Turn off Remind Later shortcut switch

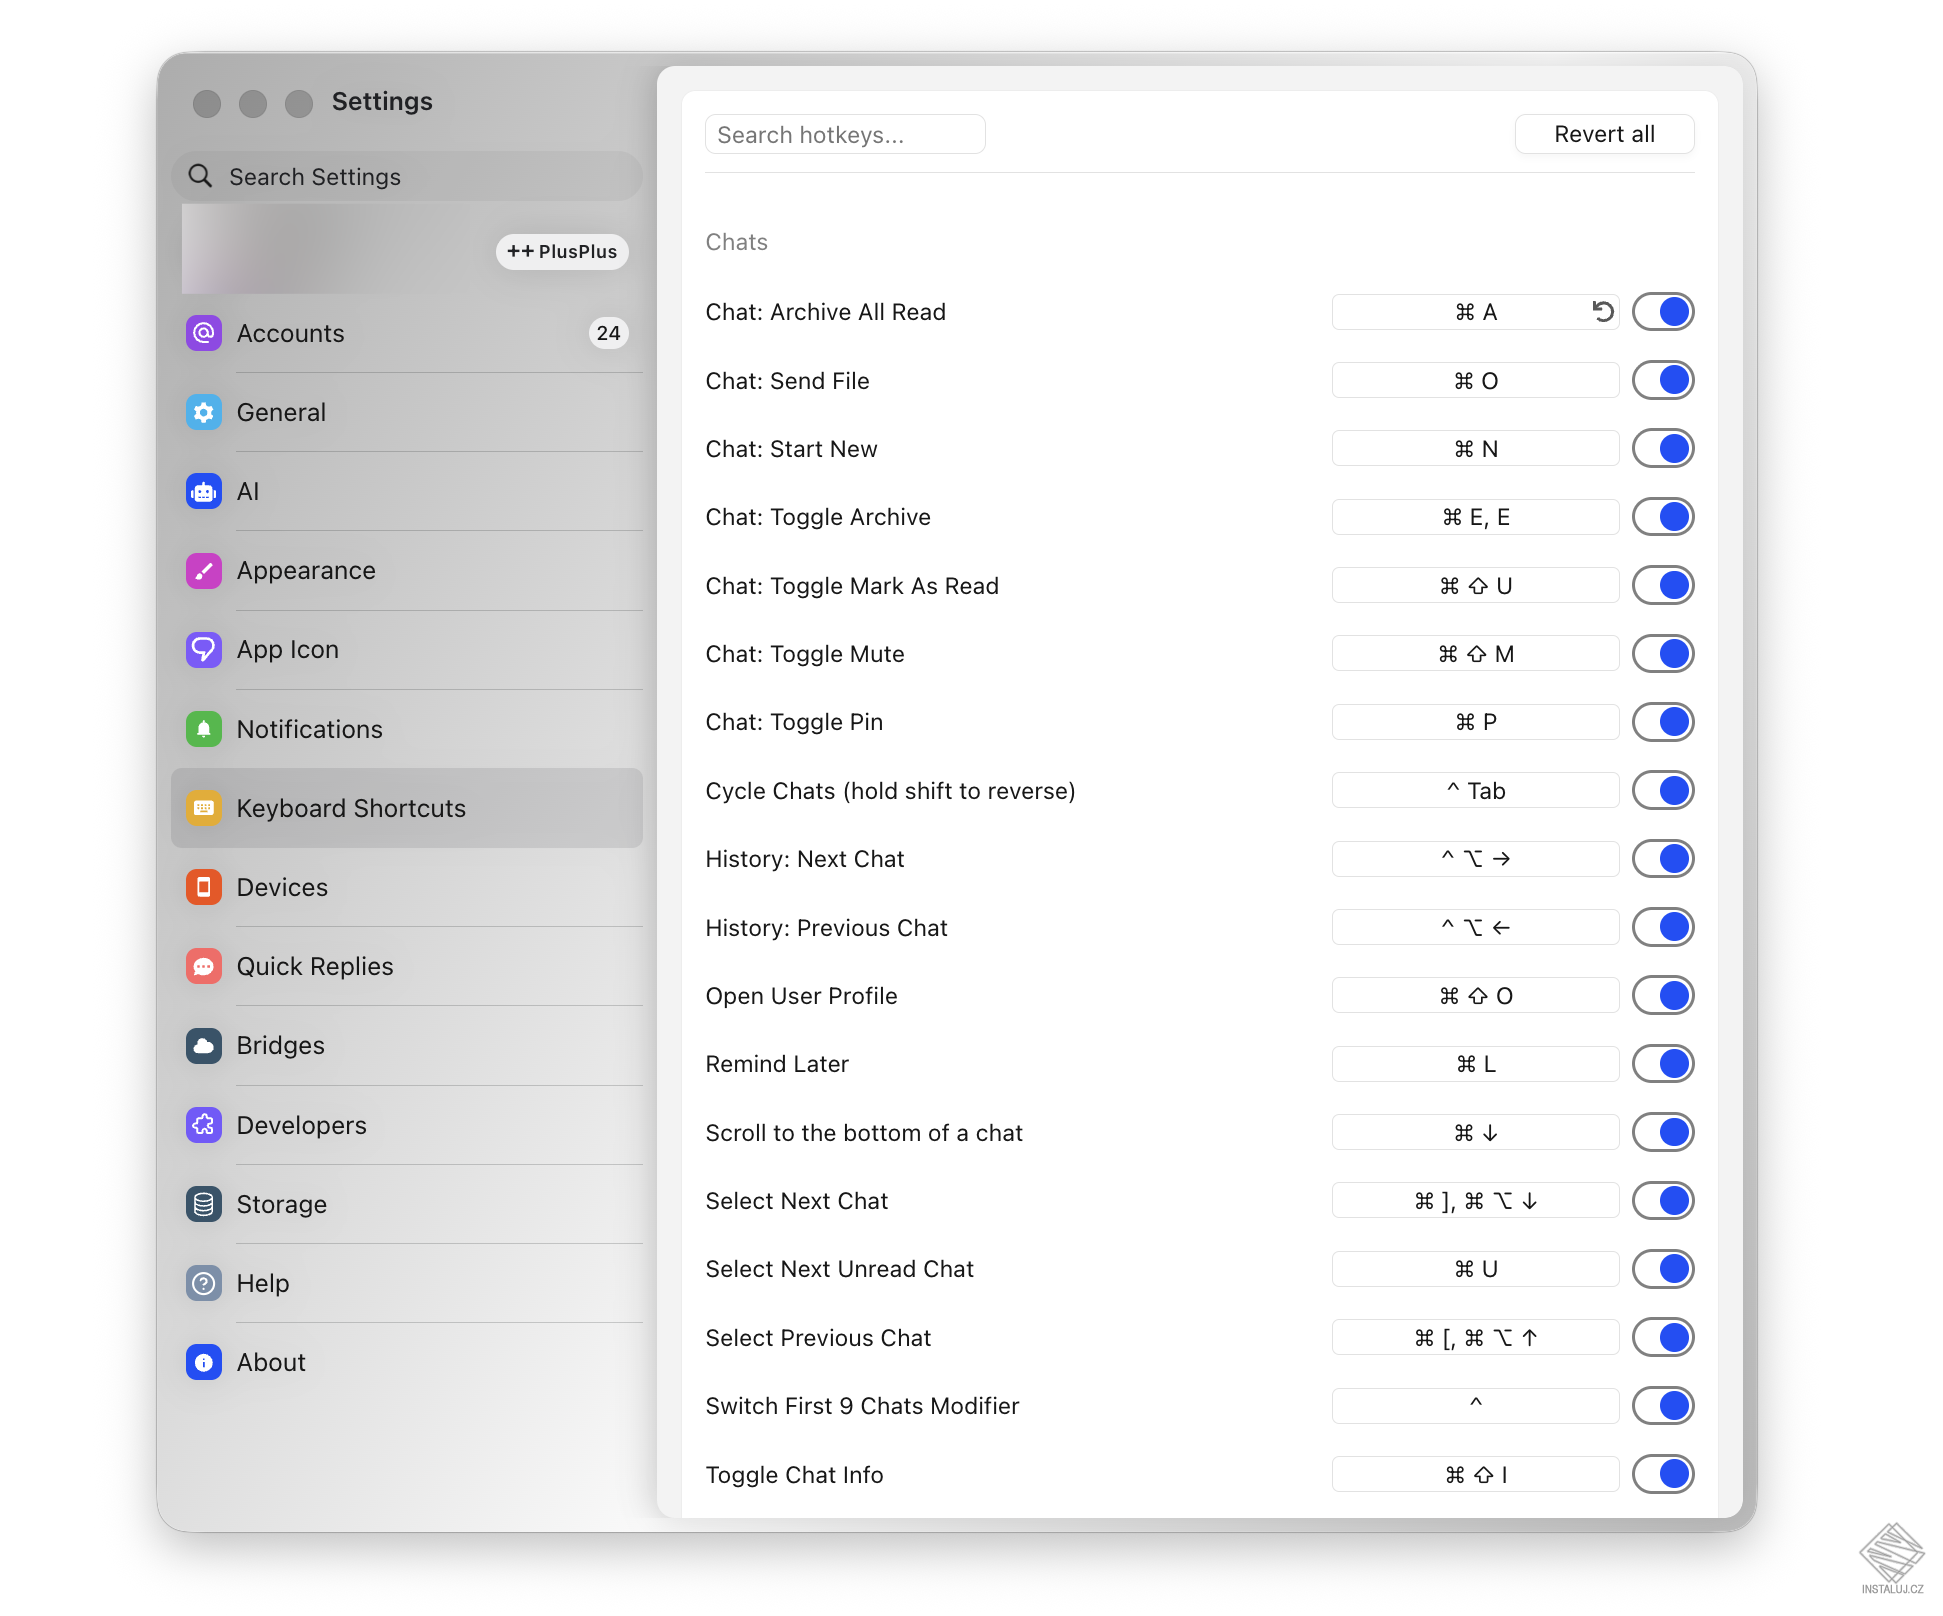(x=1663, y=1064)
